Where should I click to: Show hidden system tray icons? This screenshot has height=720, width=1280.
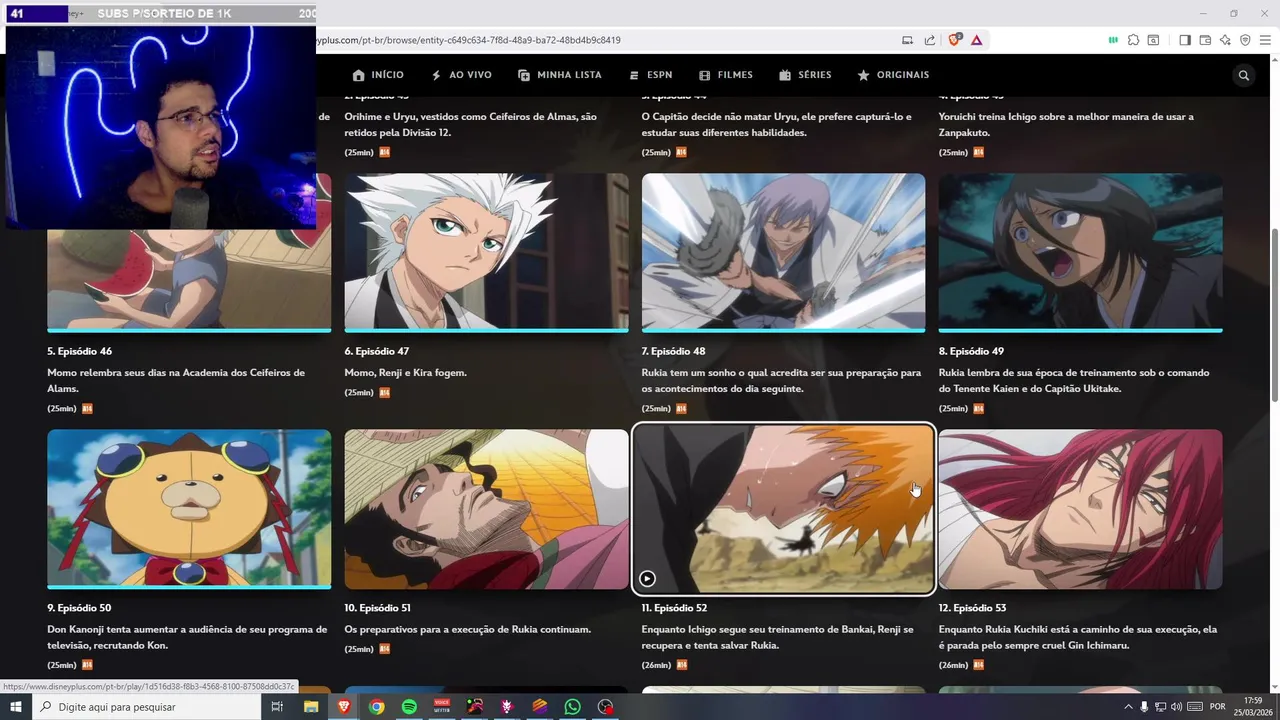click(x=1129, y=707)
